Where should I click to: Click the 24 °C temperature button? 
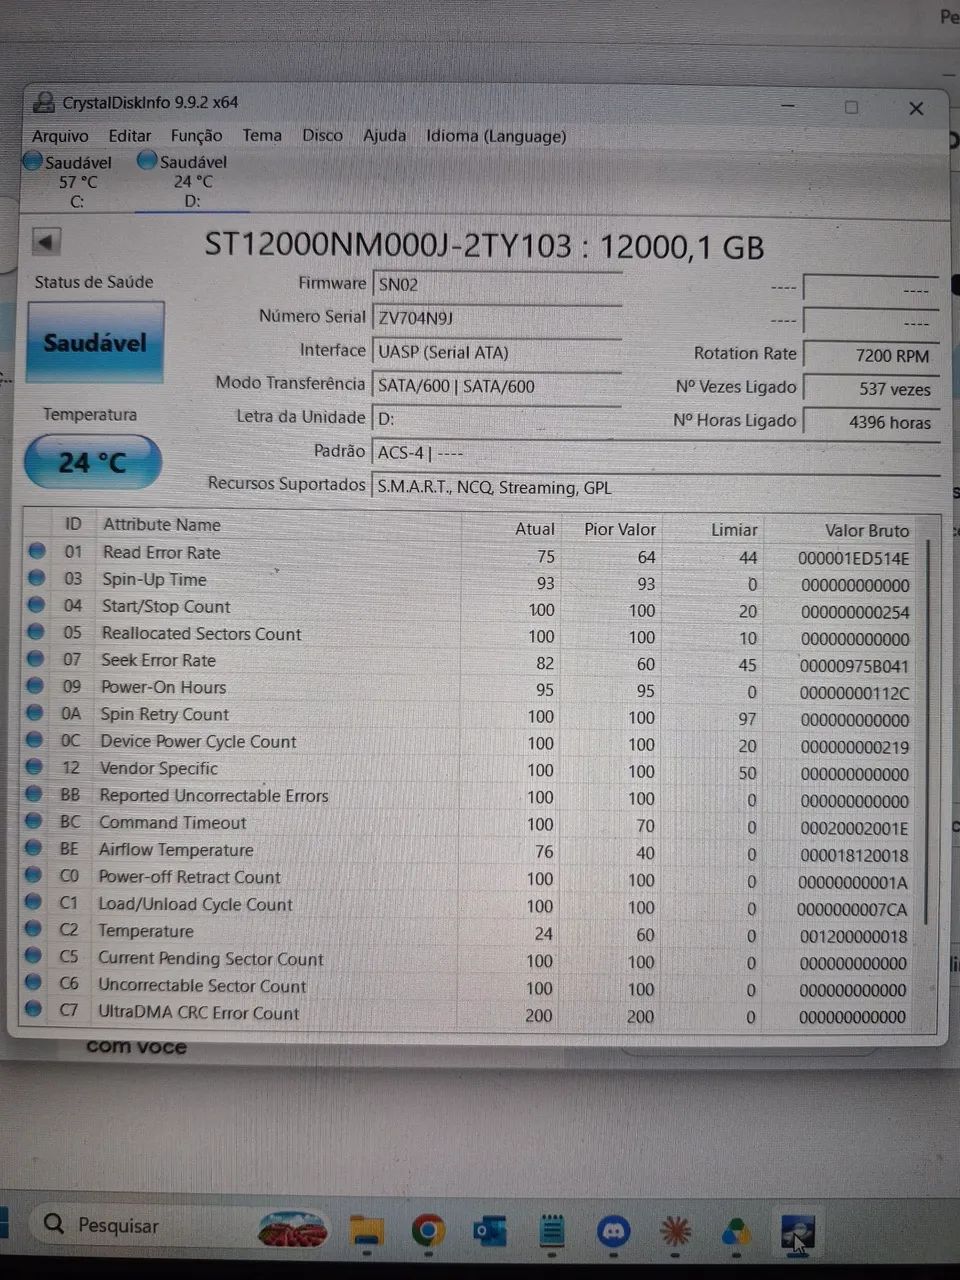92,462
